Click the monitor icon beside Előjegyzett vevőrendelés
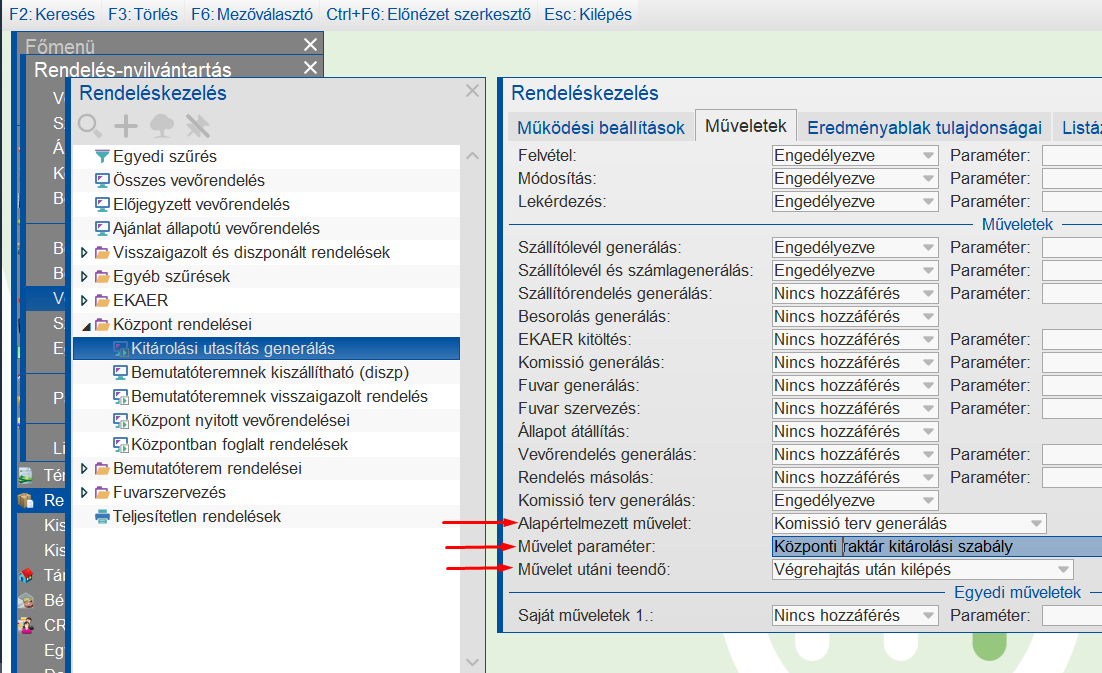This screenshot has height=673, width=1102. (x=103, y=204)
